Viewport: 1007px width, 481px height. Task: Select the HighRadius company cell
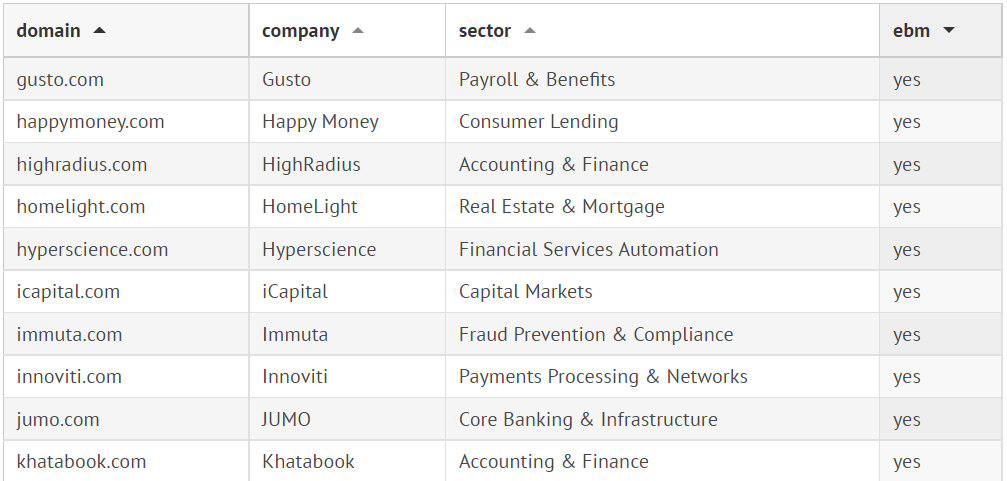(x=311, y=165)
